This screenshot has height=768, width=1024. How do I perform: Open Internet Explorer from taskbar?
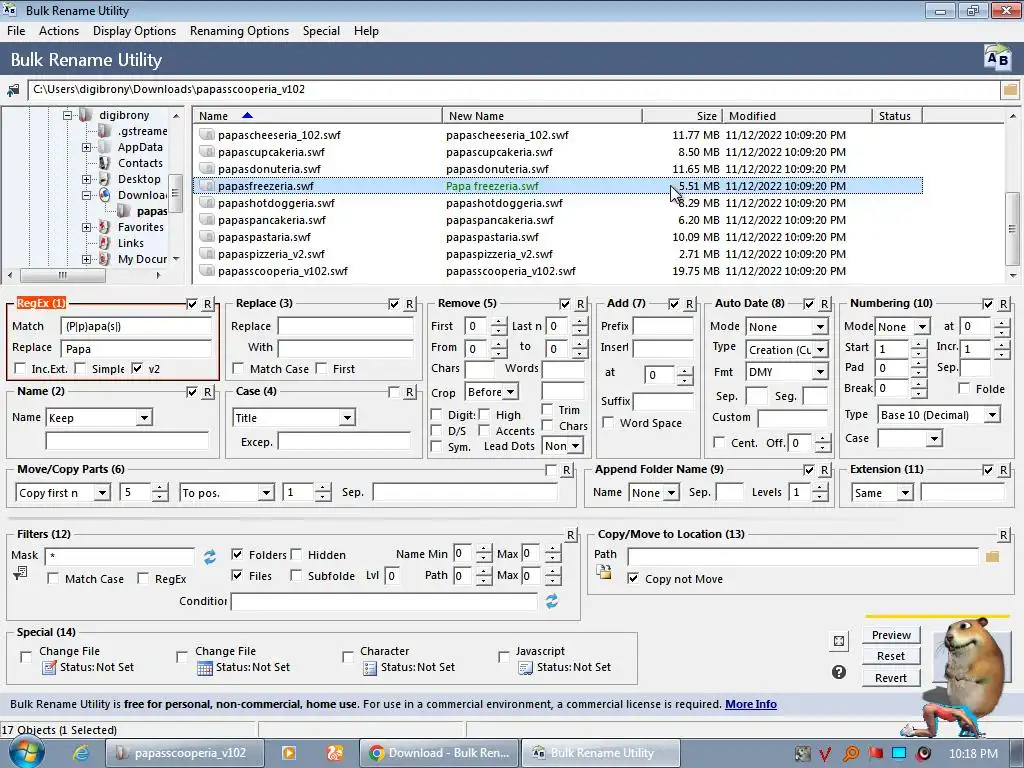tap(80, 753)
